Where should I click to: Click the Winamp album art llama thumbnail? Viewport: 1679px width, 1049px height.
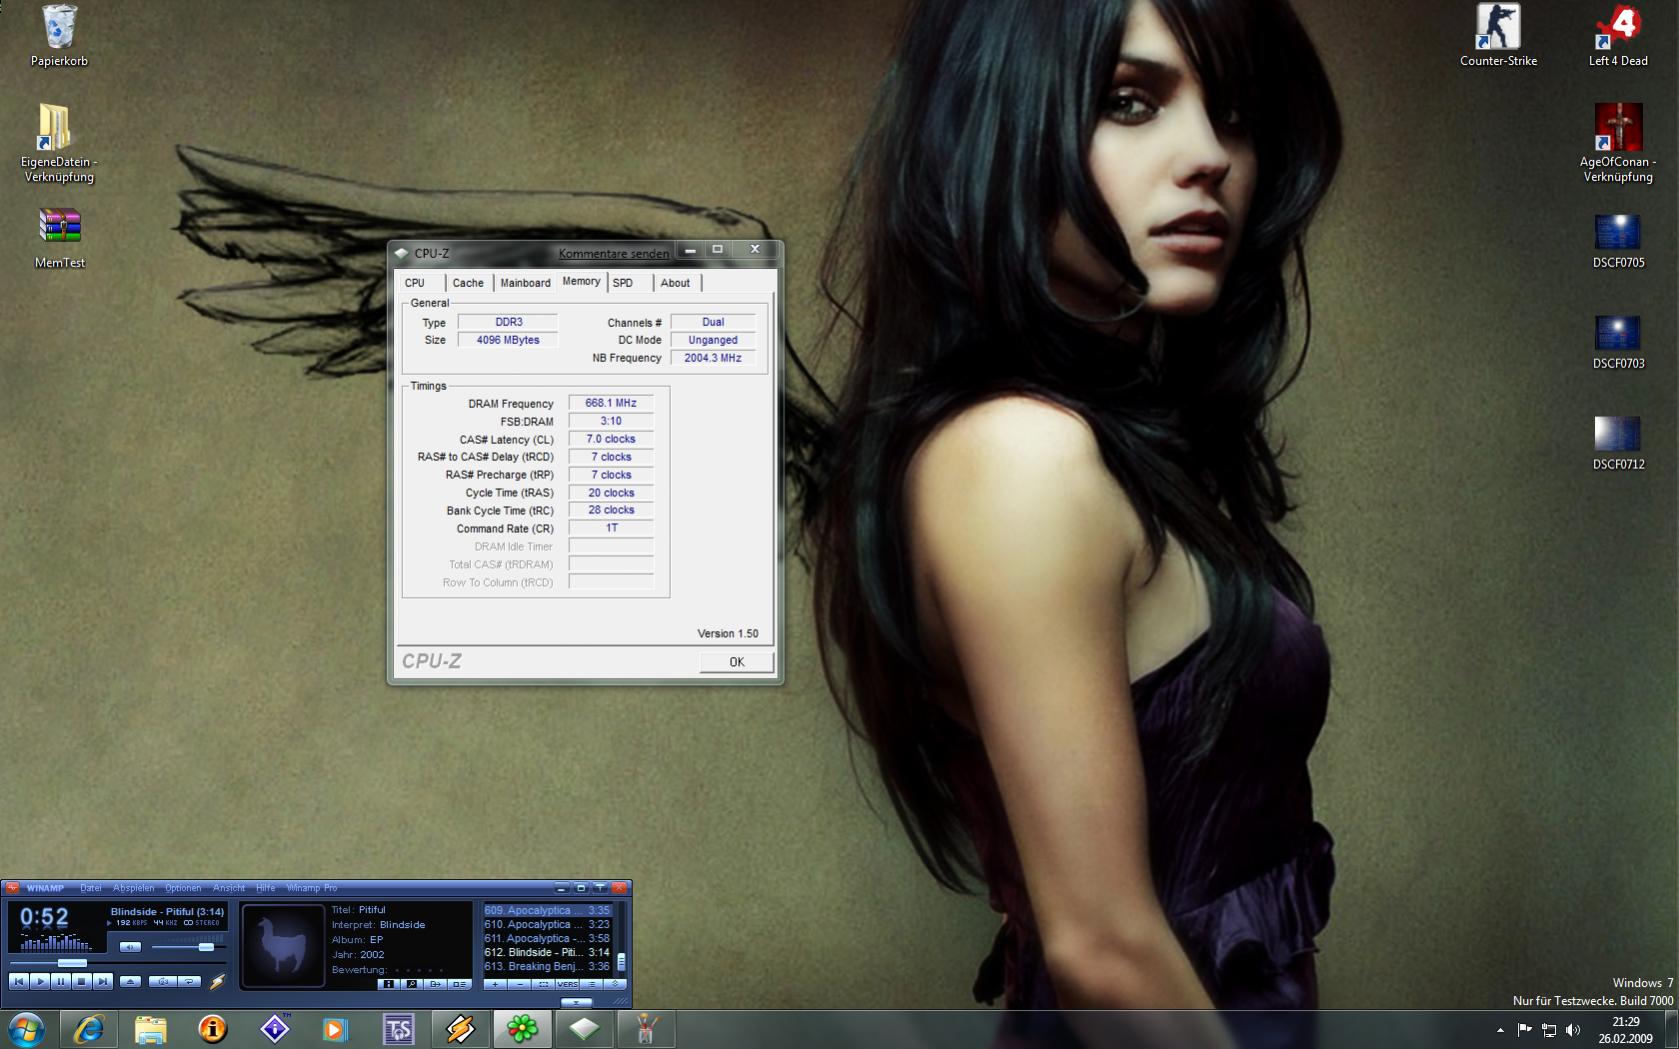point(284,947)
